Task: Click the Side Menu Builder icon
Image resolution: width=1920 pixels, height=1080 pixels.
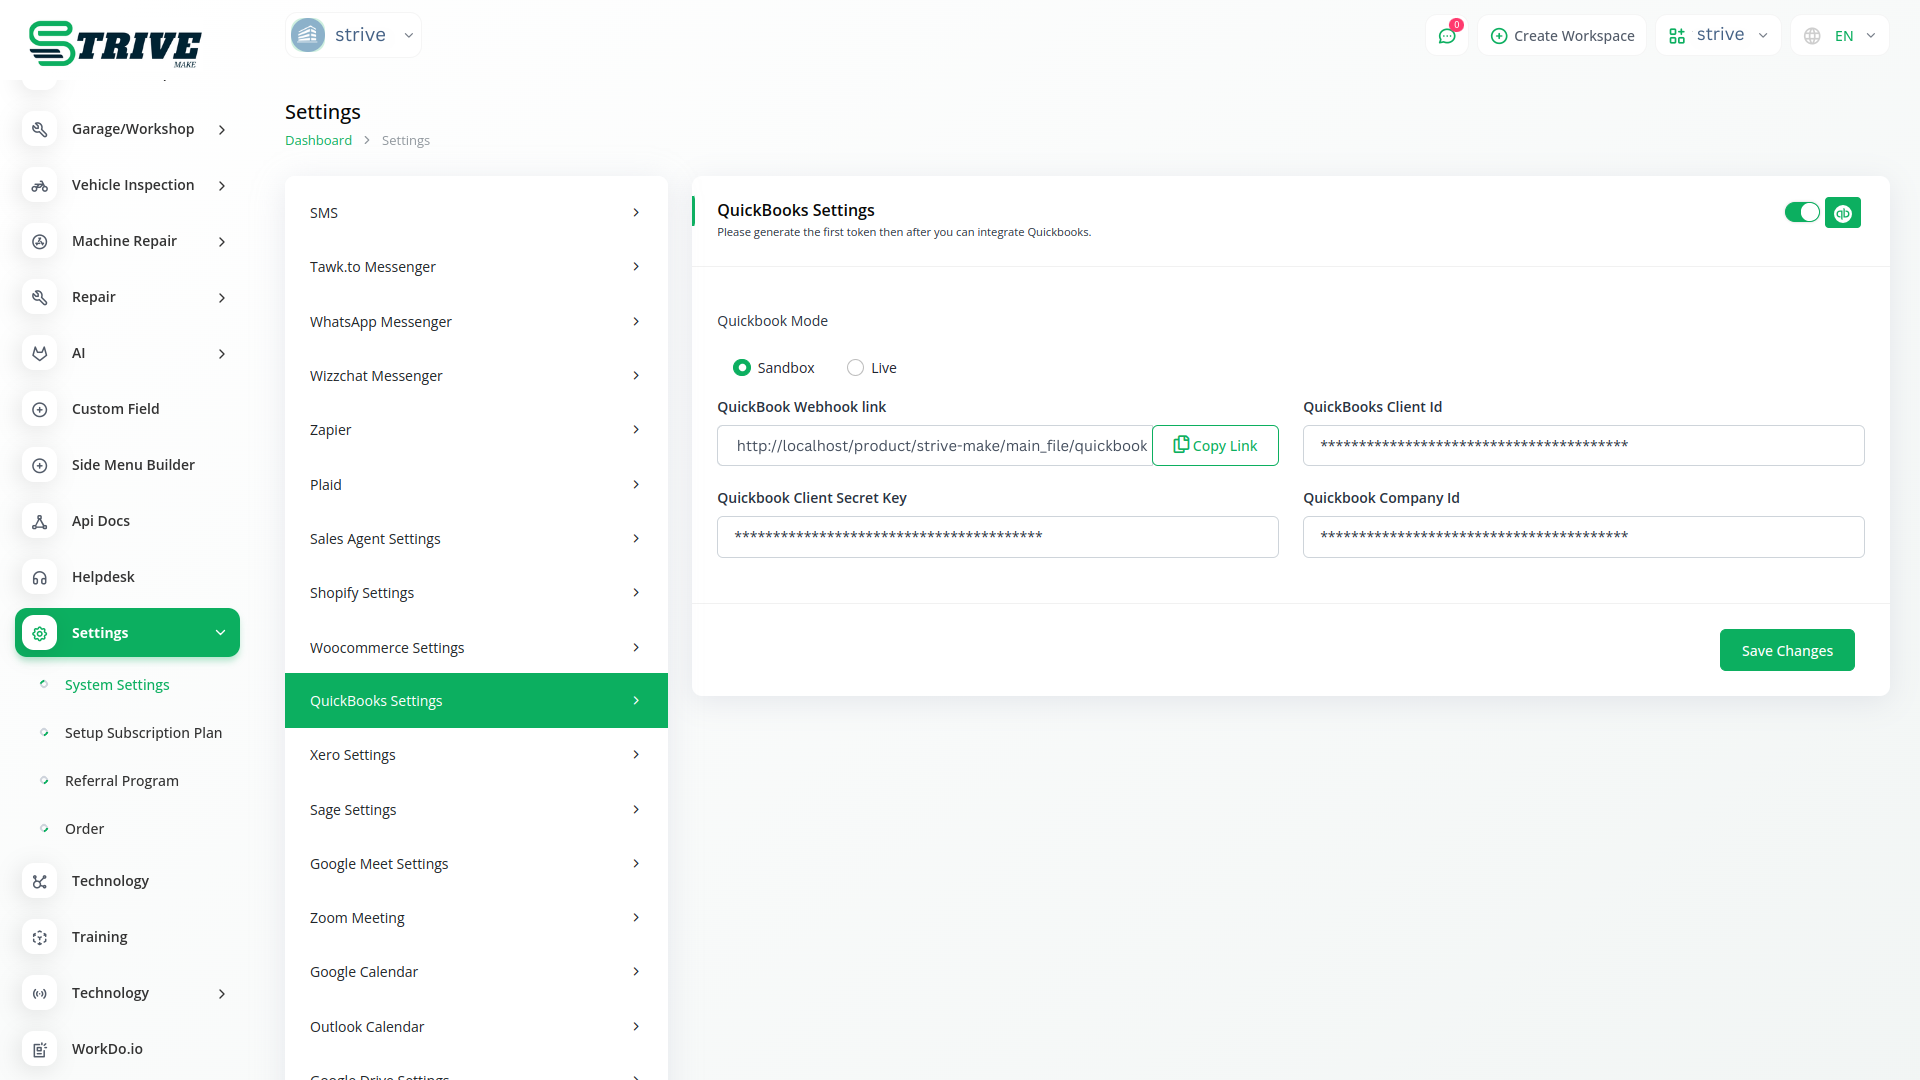Action: pyautogui.click(x=40, y=465)
